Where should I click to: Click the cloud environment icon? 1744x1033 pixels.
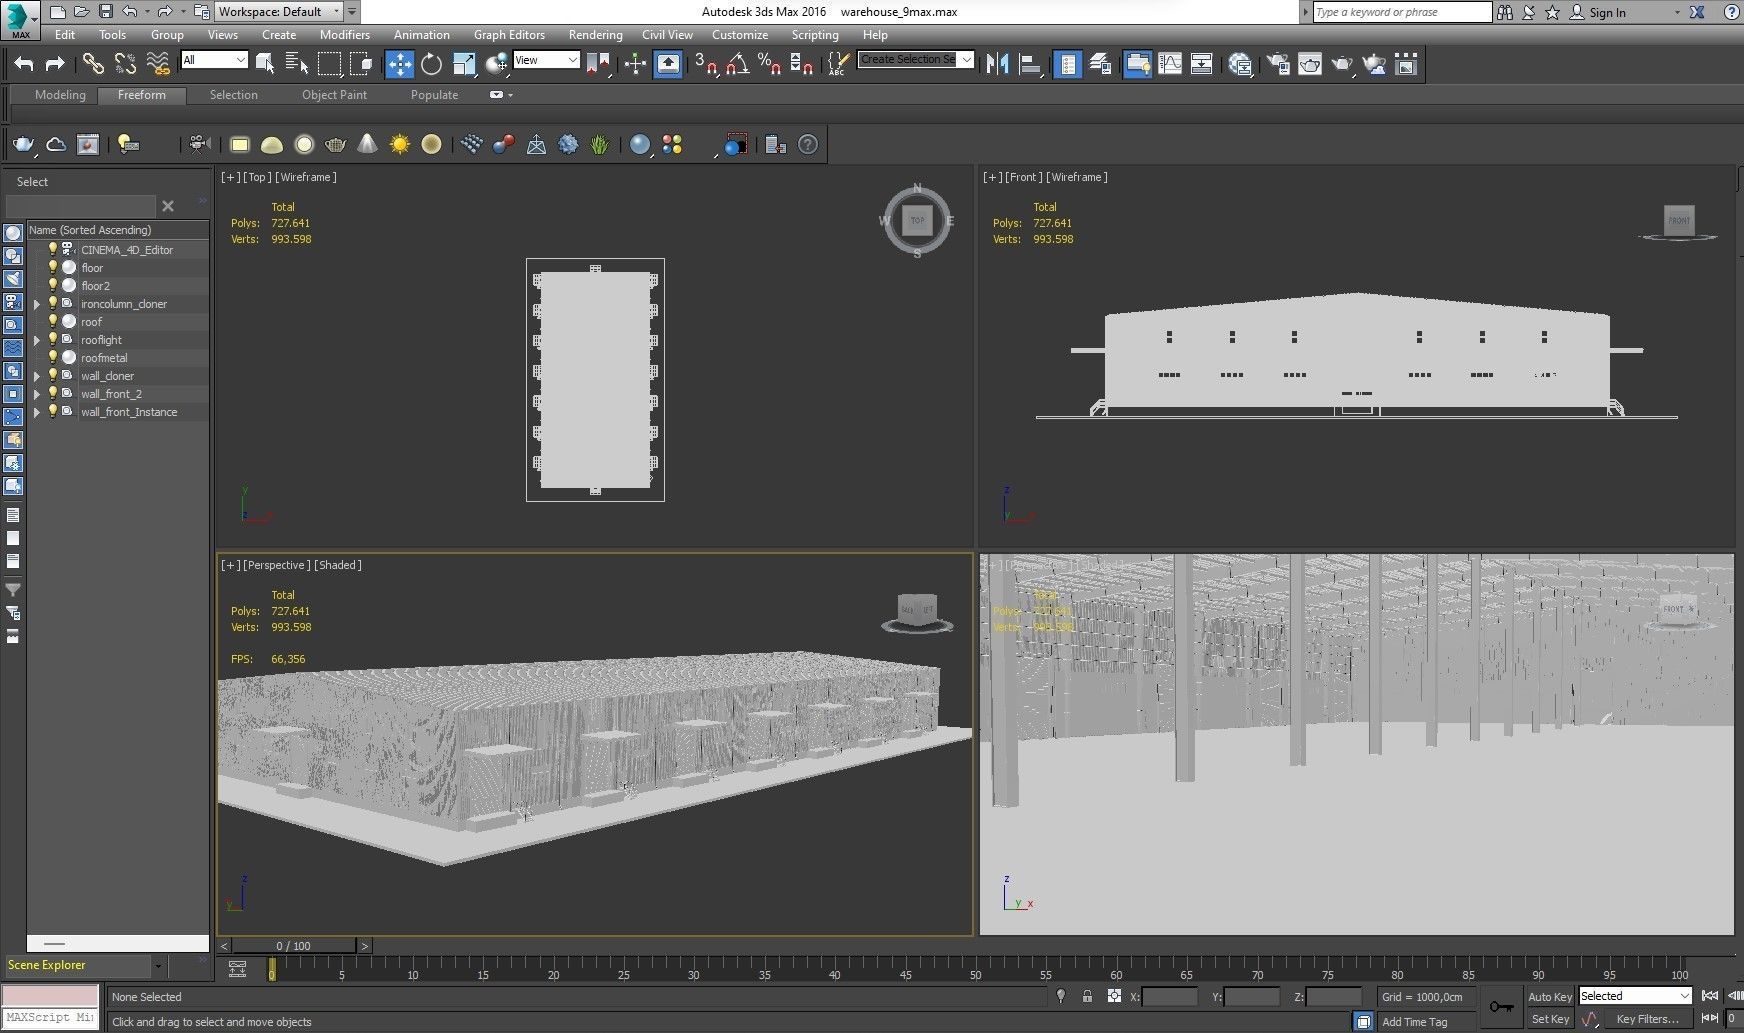(x=56, y=145)
